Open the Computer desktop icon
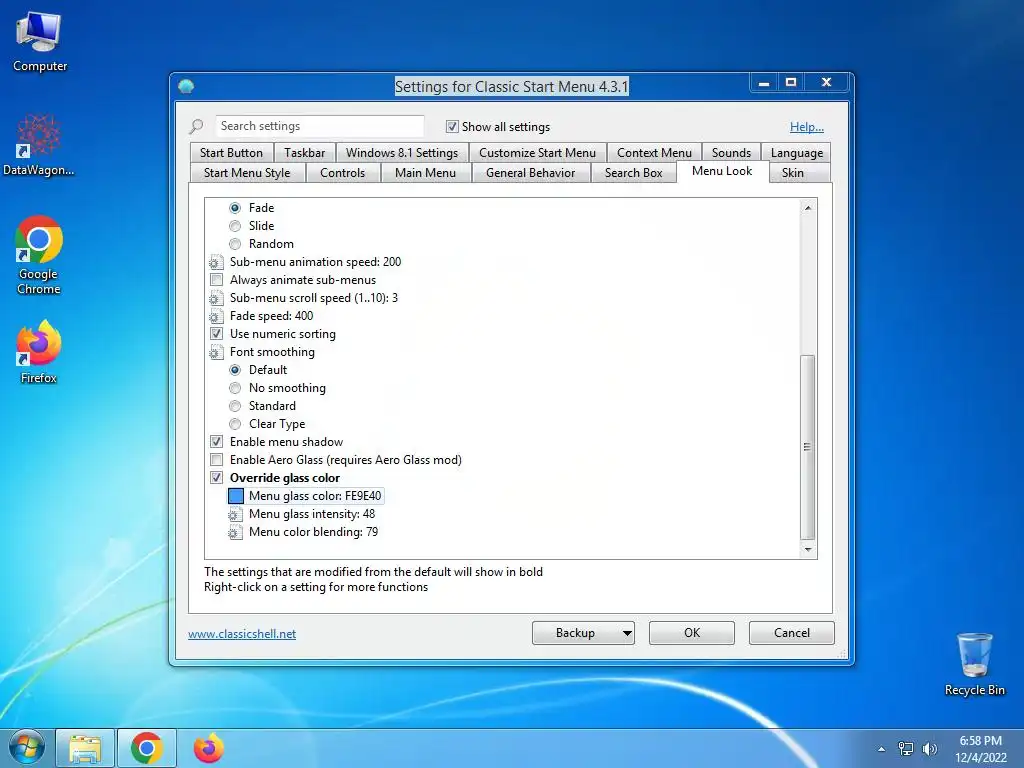Viewport: 1024px width, 768px height. point(39,41)
